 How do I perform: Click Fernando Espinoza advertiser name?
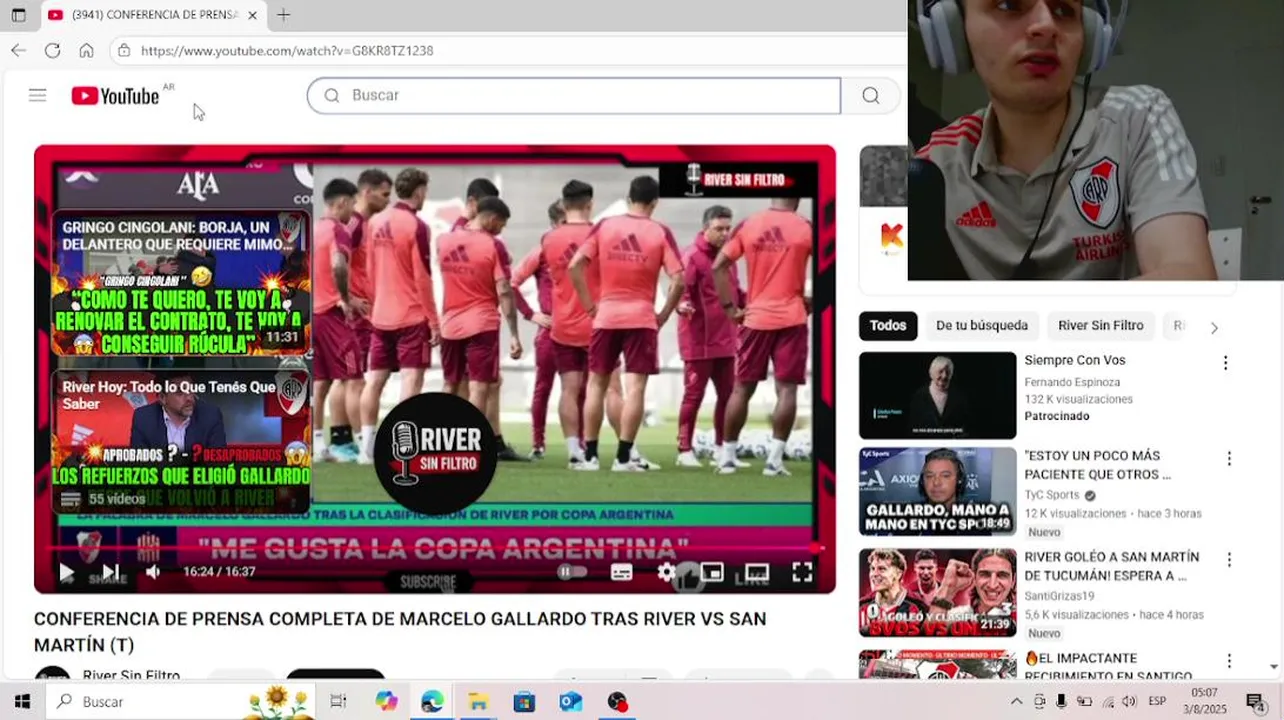[1072, 382]
